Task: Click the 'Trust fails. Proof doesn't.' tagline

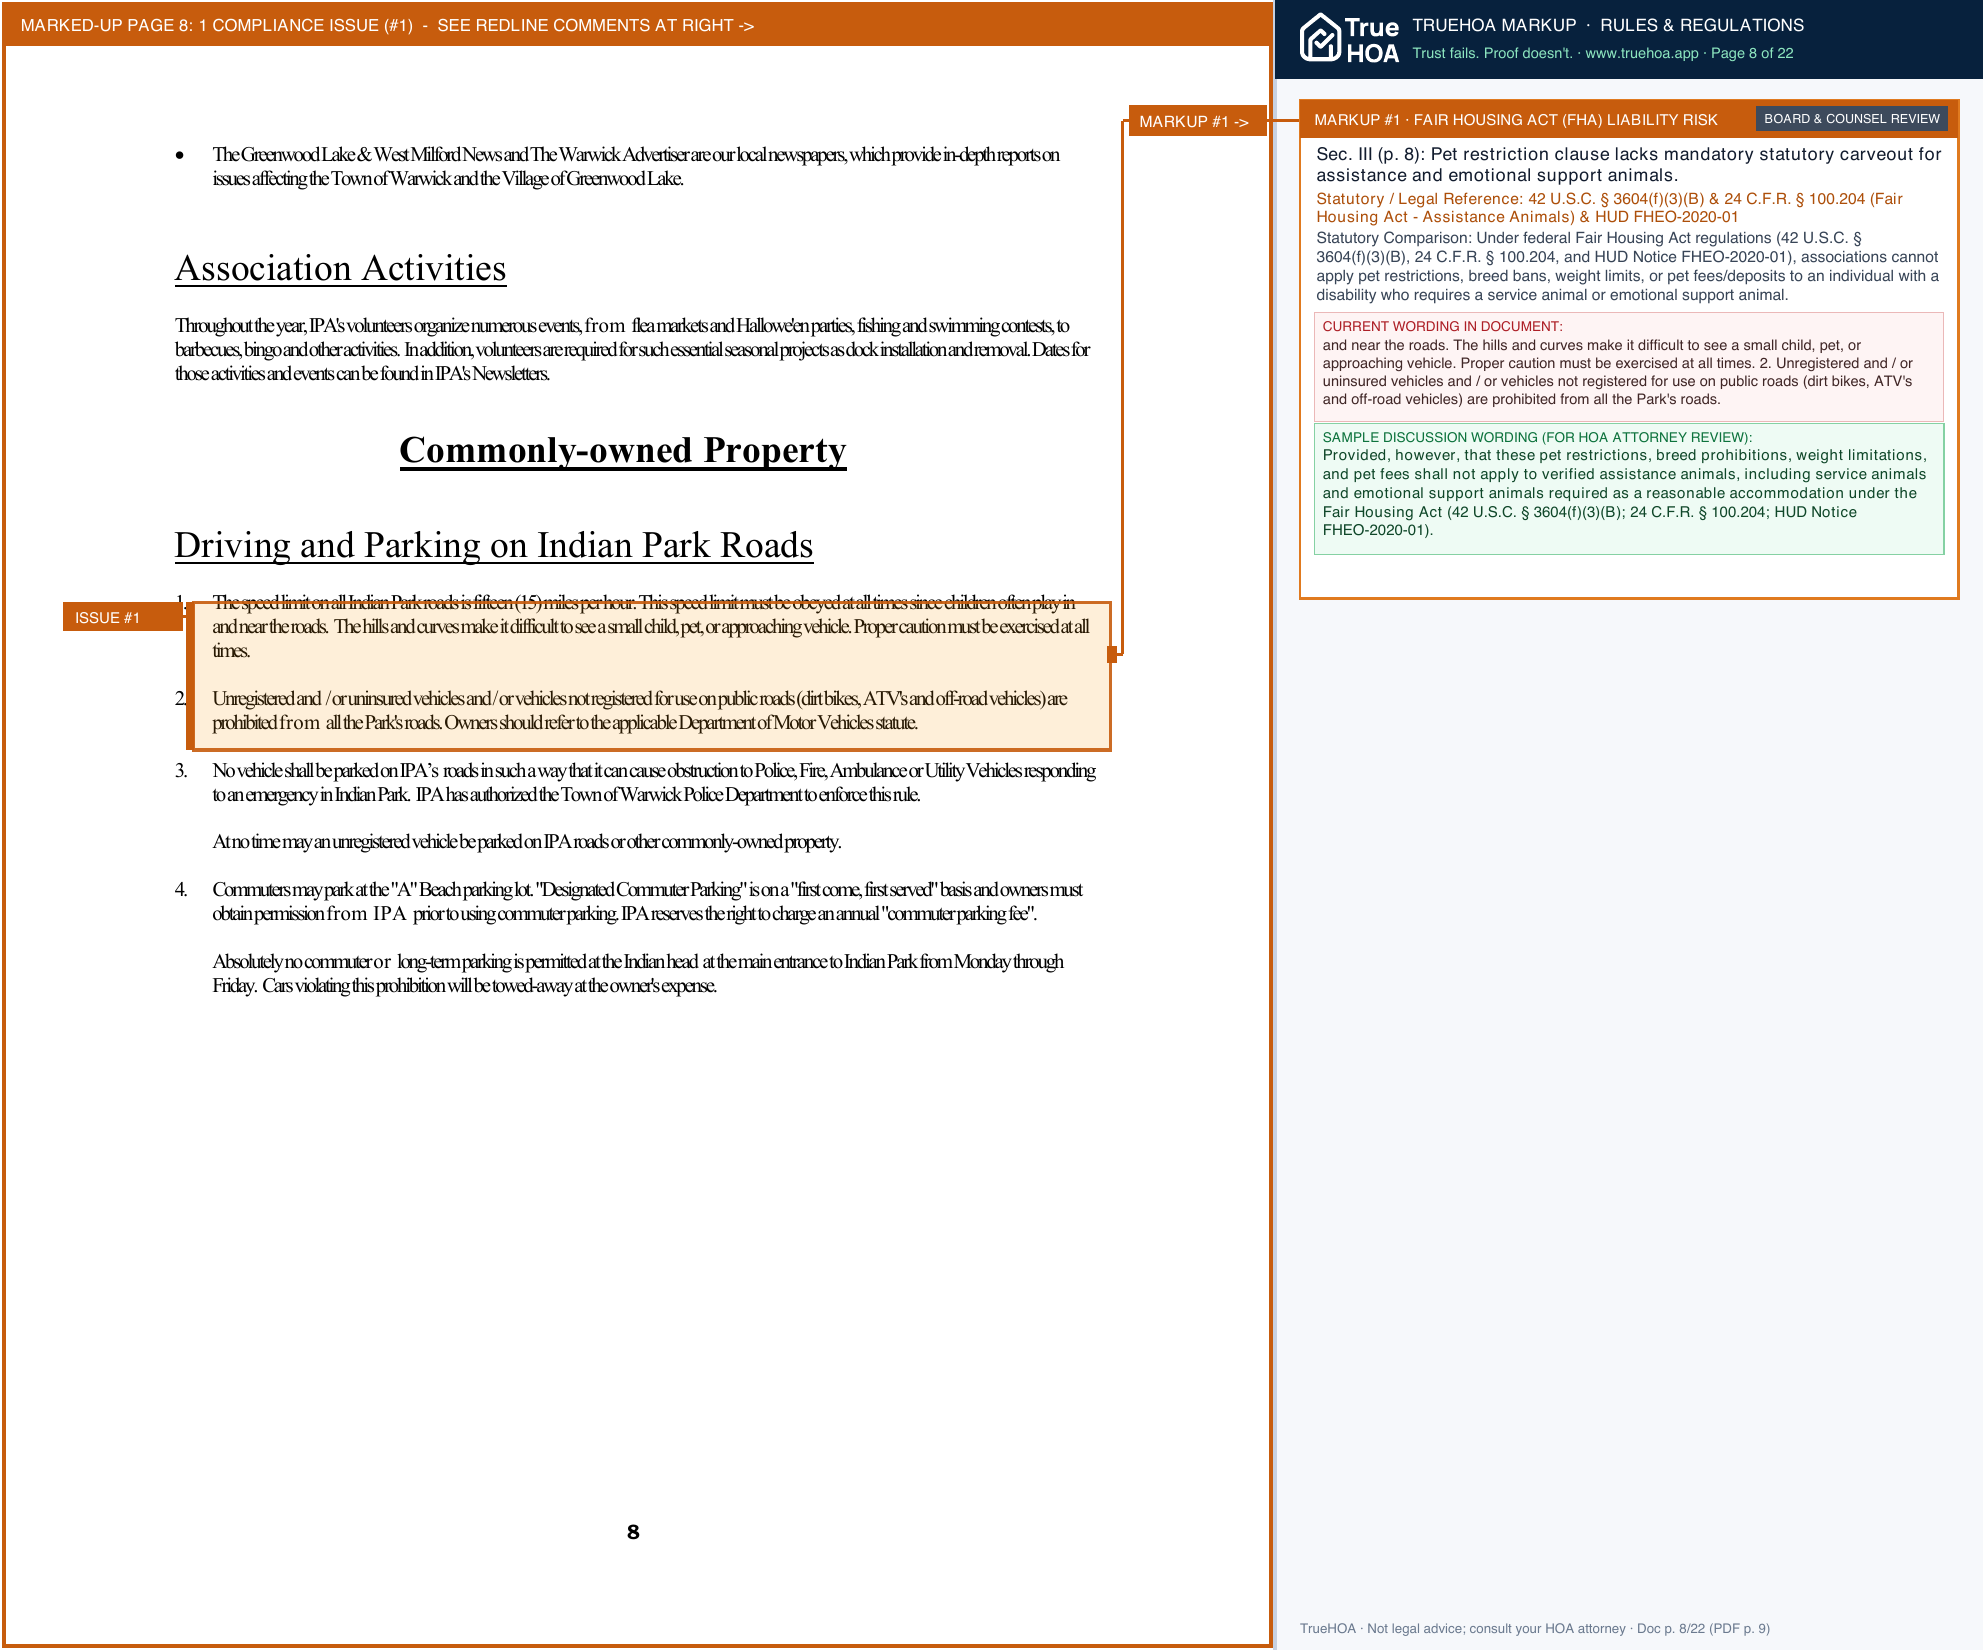Action: click(1492, 54)
